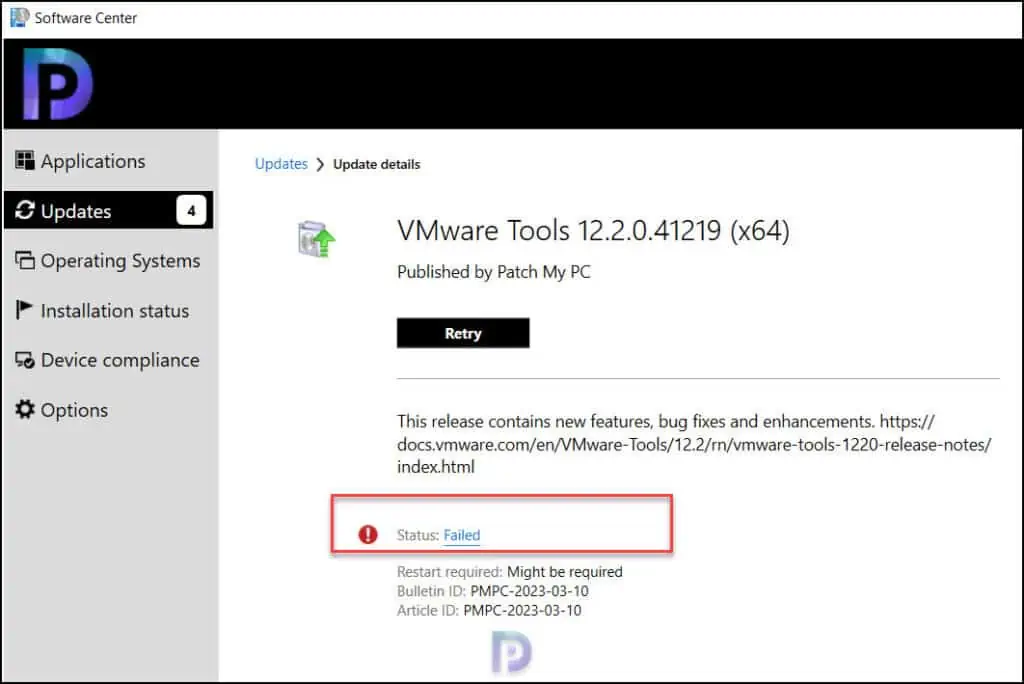
Task: Click the 'Published by Patch My PC' text
Action: click(494, 272)
